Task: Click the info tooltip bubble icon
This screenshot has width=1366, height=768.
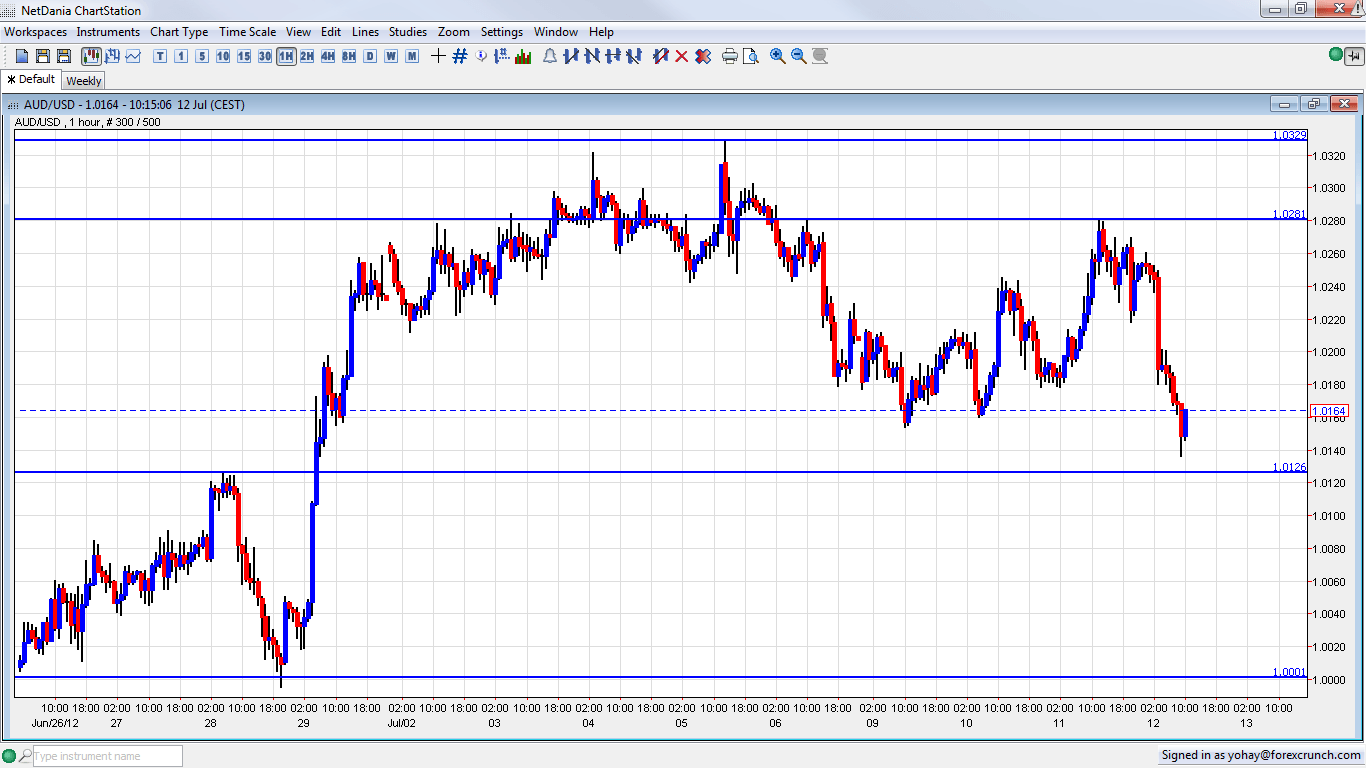Action: click(481, 56)
